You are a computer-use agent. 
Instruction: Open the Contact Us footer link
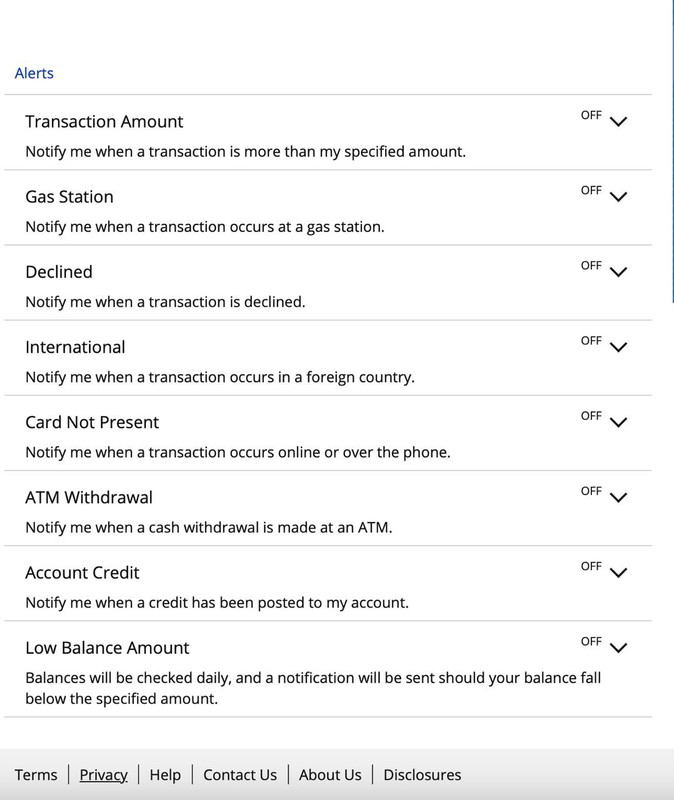click(x=240, y=775)
